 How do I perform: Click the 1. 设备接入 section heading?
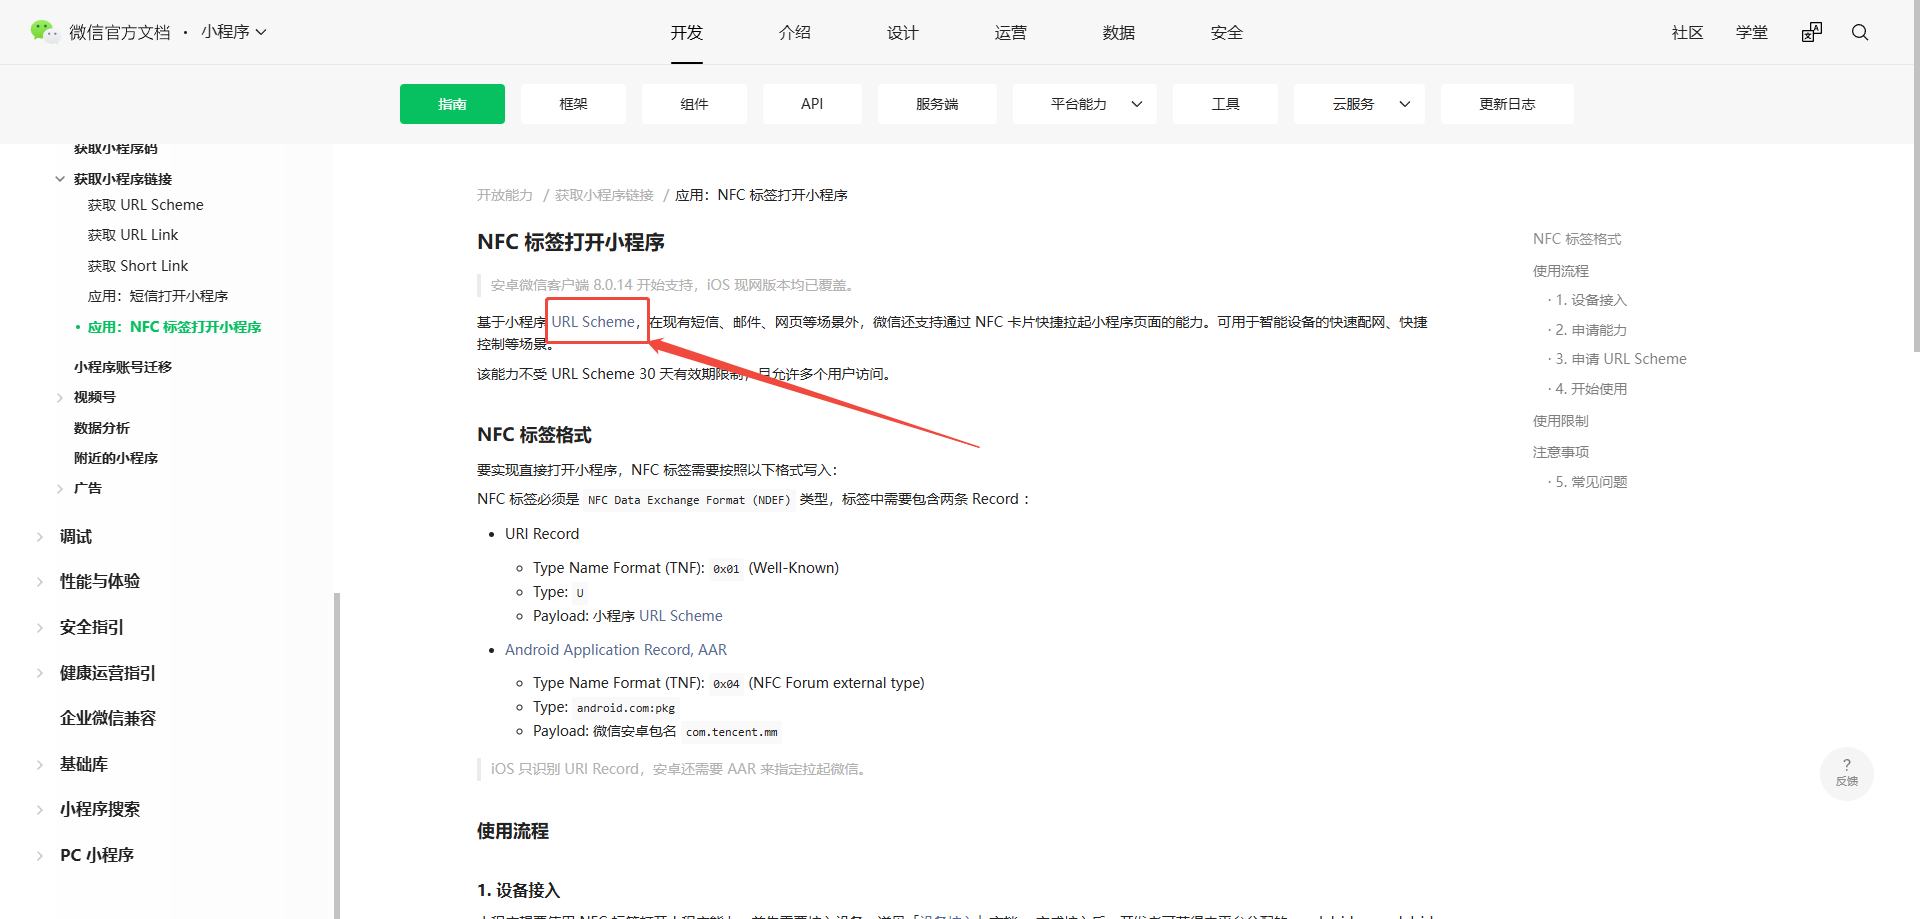point(518,890)
